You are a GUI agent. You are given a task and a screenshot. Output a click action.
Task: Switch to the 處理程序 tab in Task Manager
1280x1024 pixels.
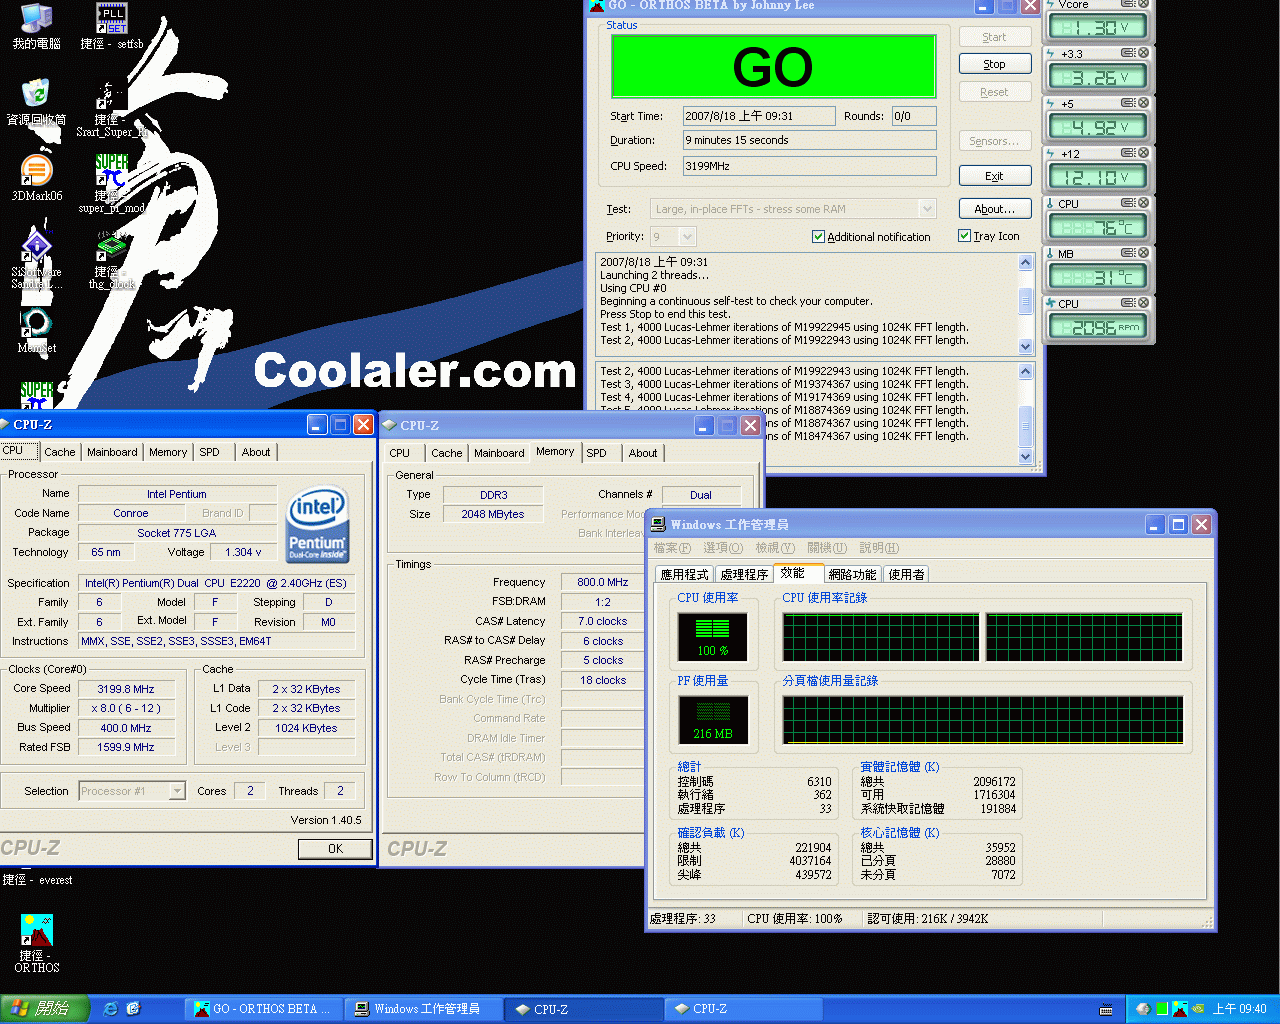[x=744, y=575]
